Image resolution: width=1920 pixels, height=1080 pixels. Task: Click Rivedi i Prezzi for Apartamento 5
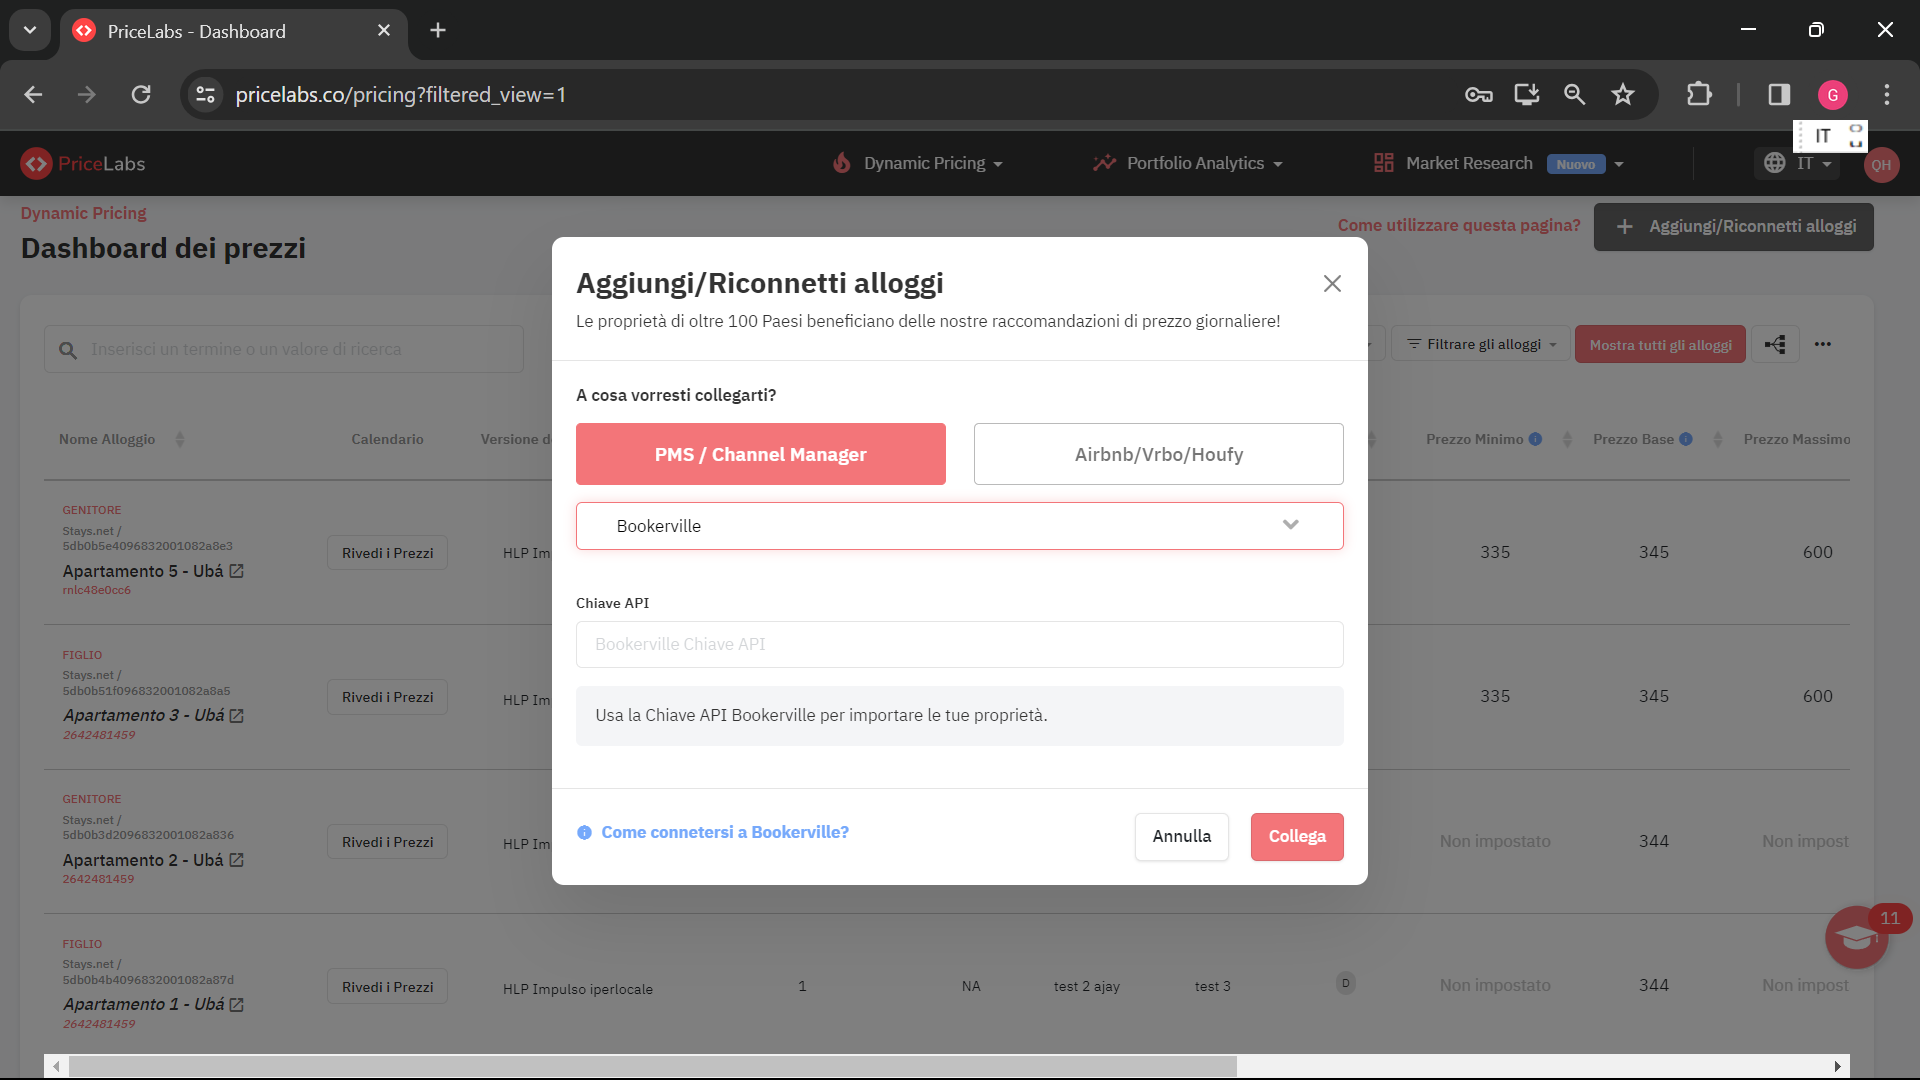tap(387, 553)
